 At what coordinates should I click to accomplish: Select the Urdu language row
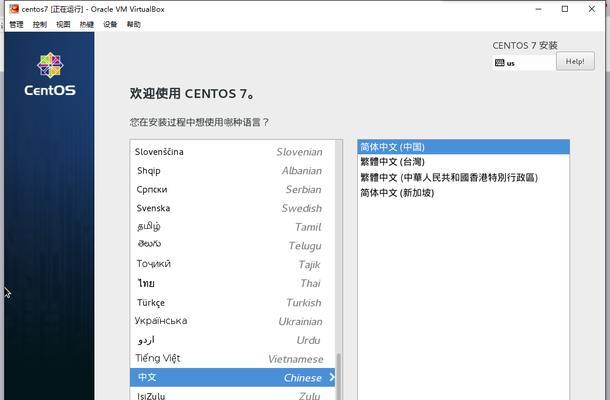(232, 340)
